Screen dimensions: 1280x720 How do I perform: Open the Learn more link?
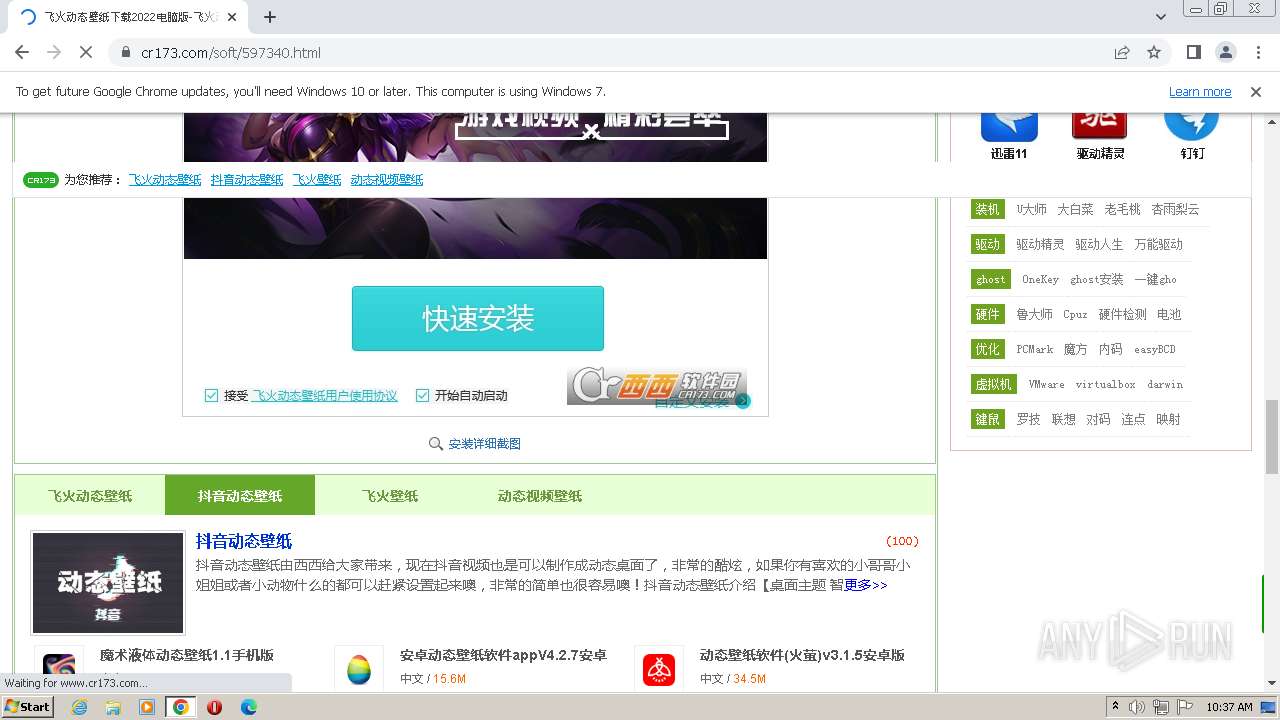pyautogui.click(x=1200, y=91)
